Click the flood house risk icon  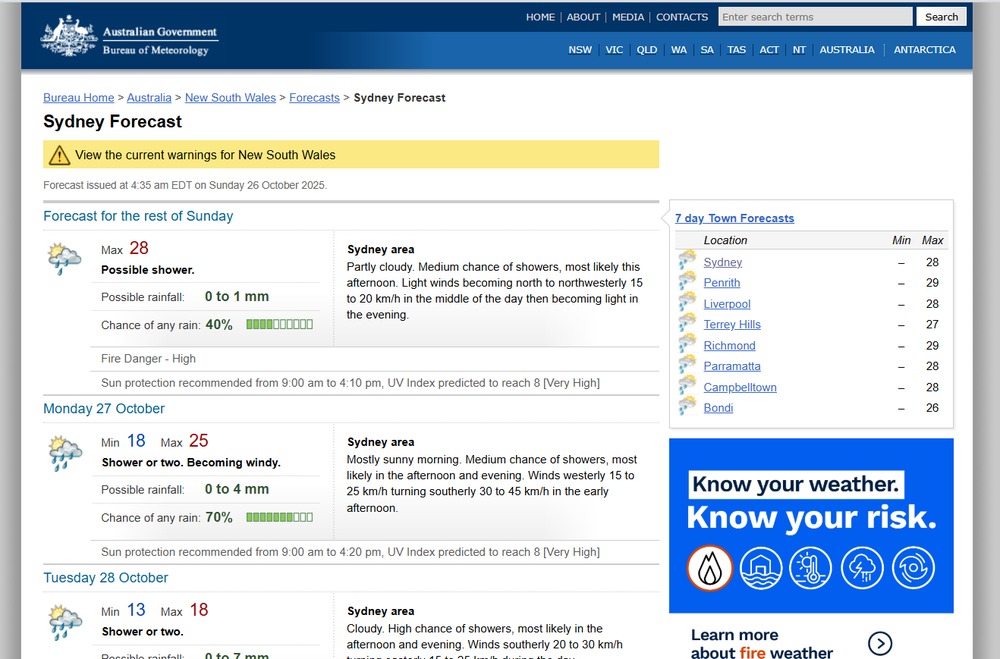tap(760, 568)
